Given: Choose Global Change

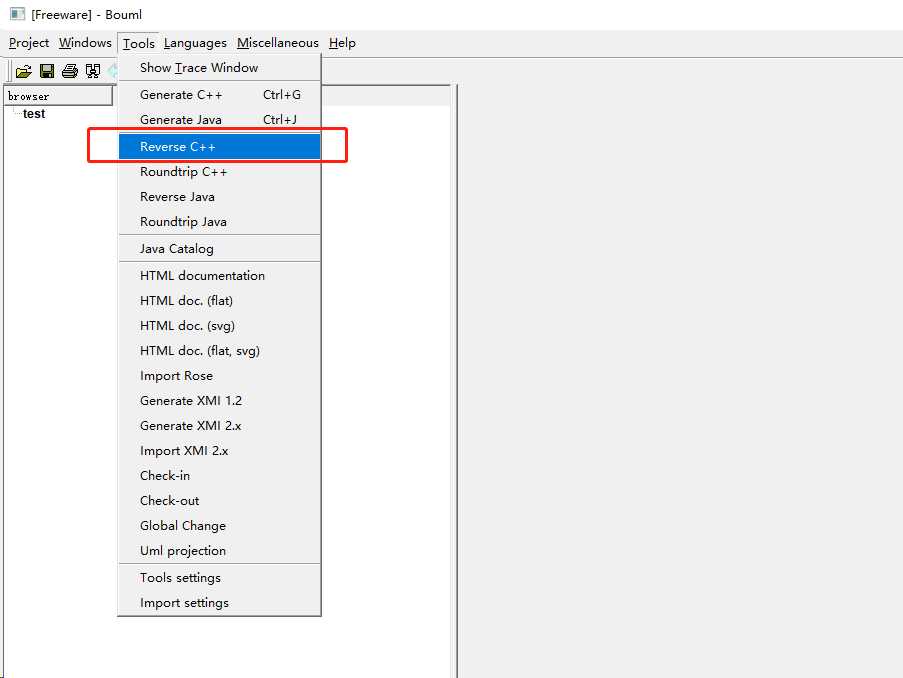Looking at the screenshot, I should [x=219, y=526].
